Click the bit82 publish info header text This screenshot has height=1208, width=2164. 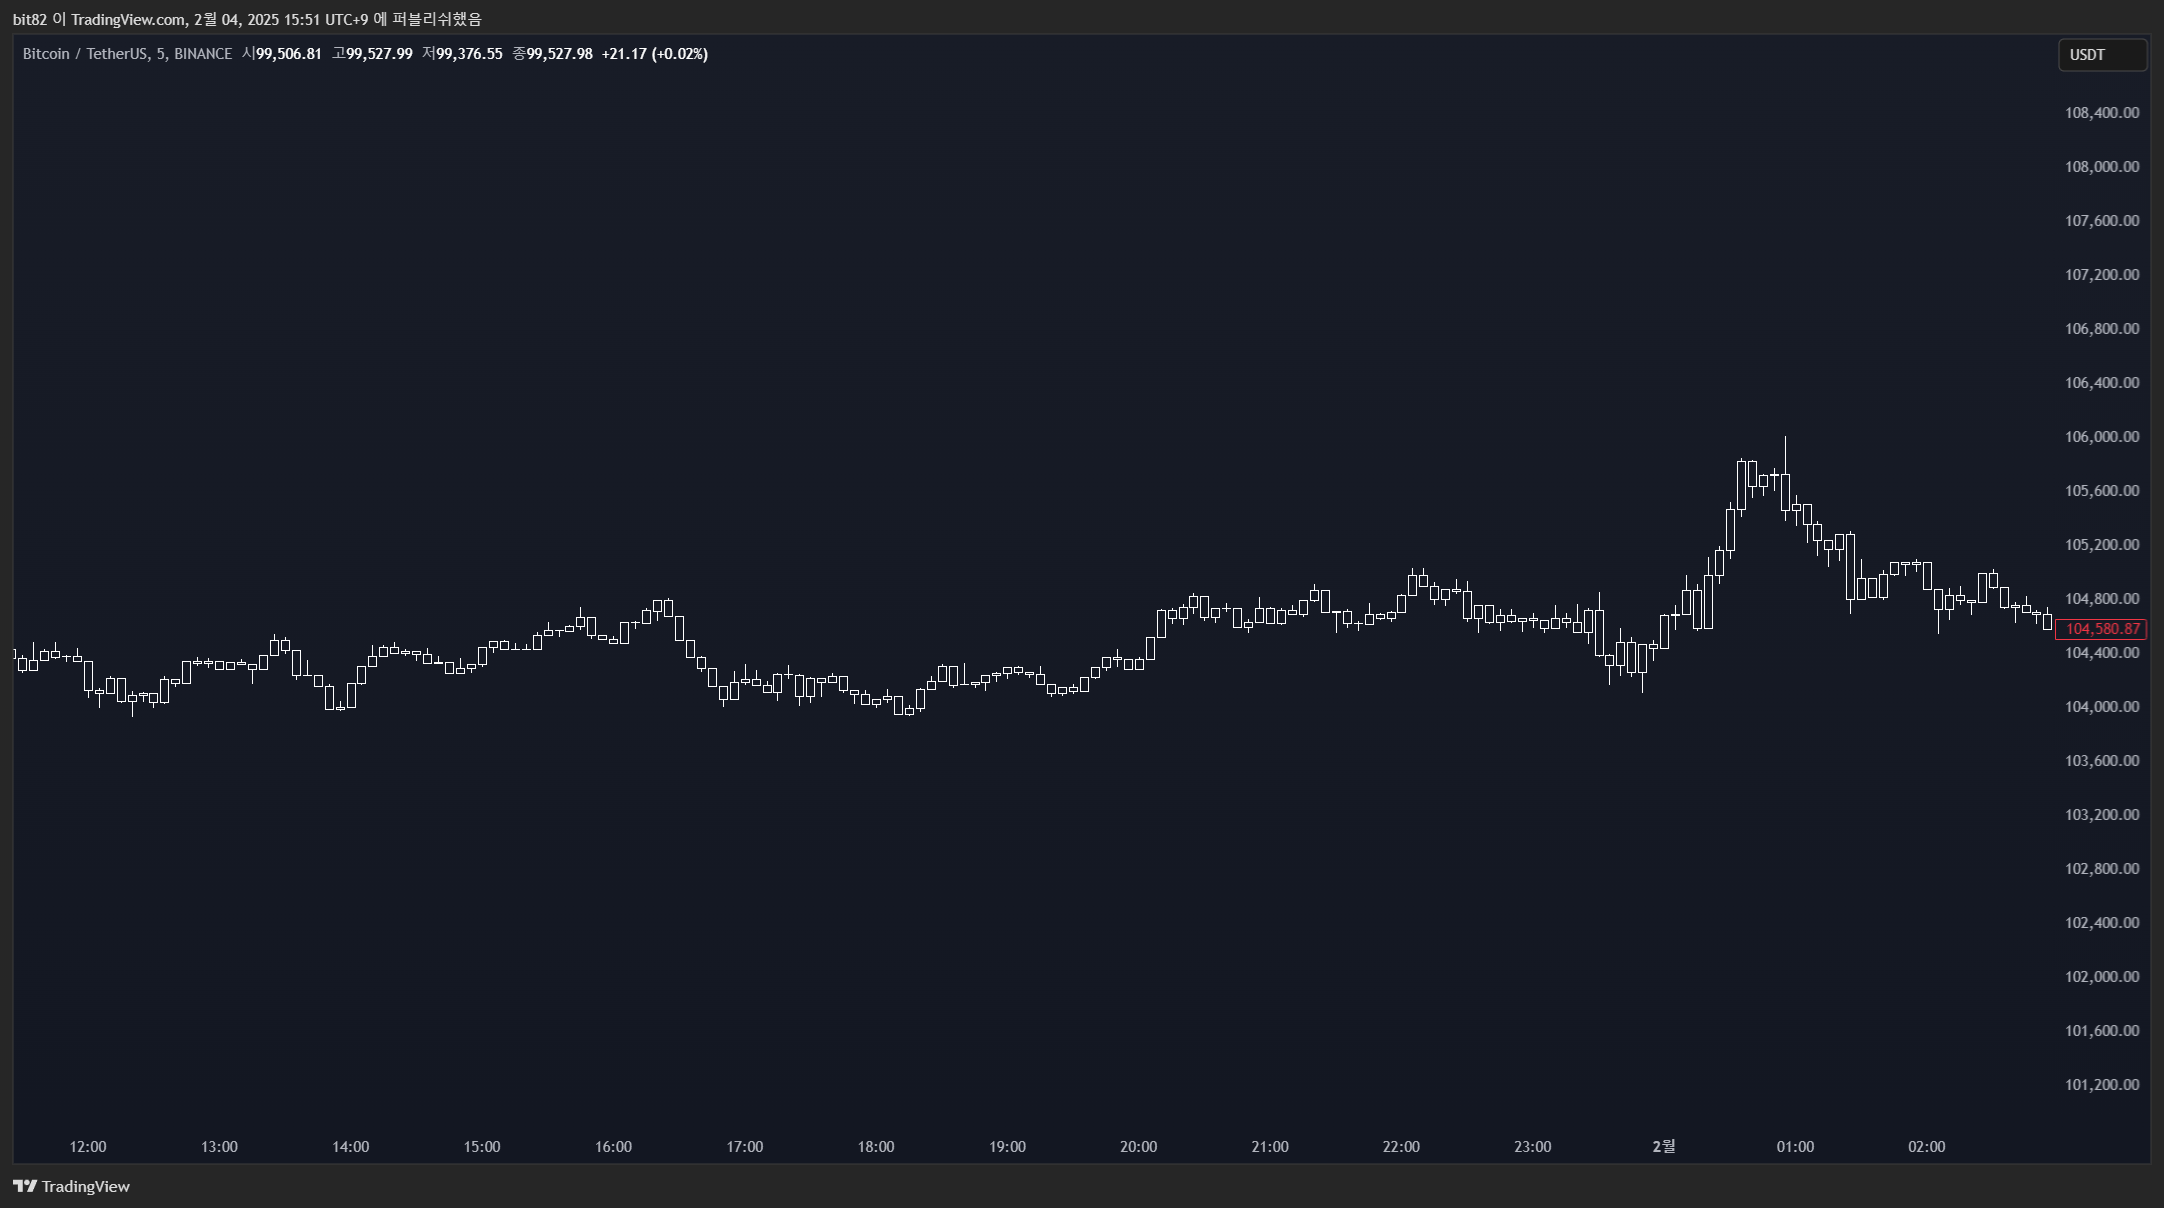(247, 19)
